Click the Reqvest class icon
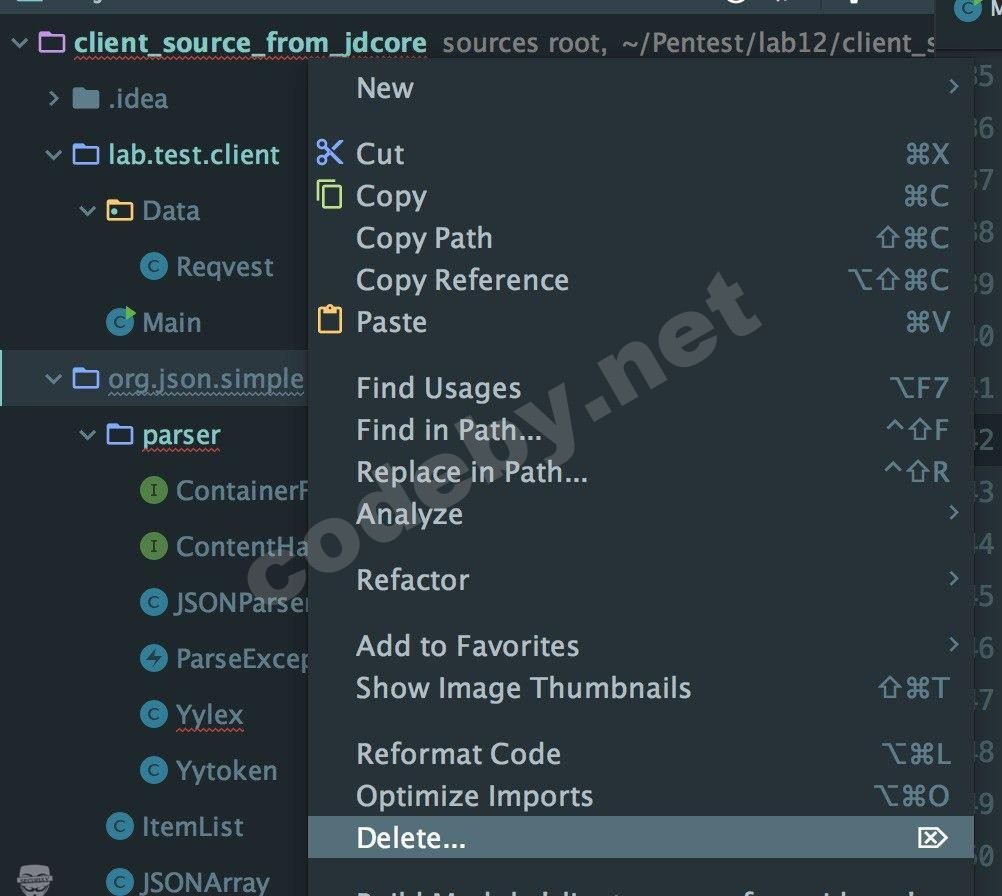 pos(153,266)
